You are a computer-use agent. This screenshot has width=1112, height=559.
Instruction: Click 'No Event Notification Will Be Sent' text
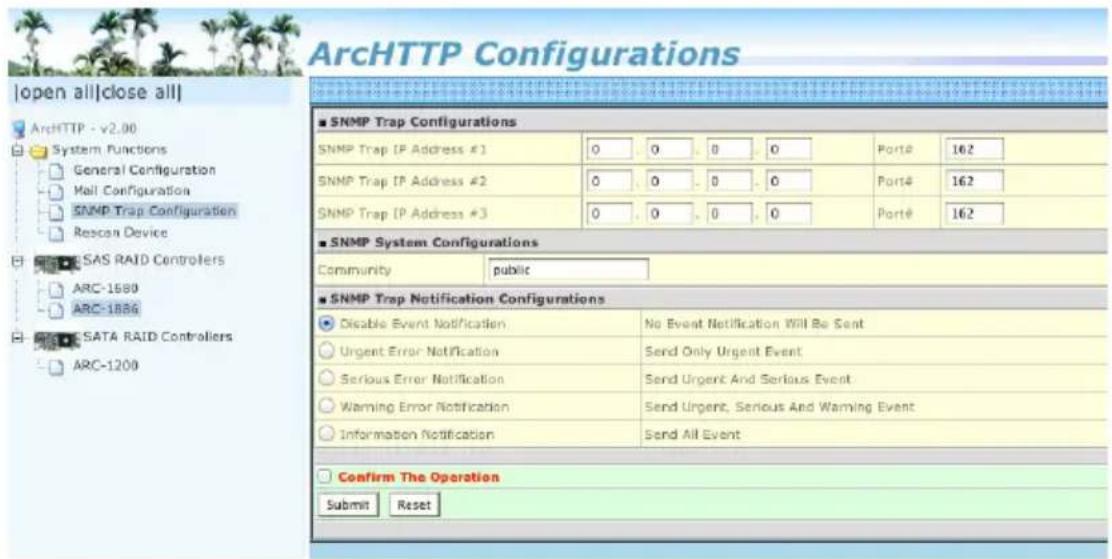coord(754,324)
